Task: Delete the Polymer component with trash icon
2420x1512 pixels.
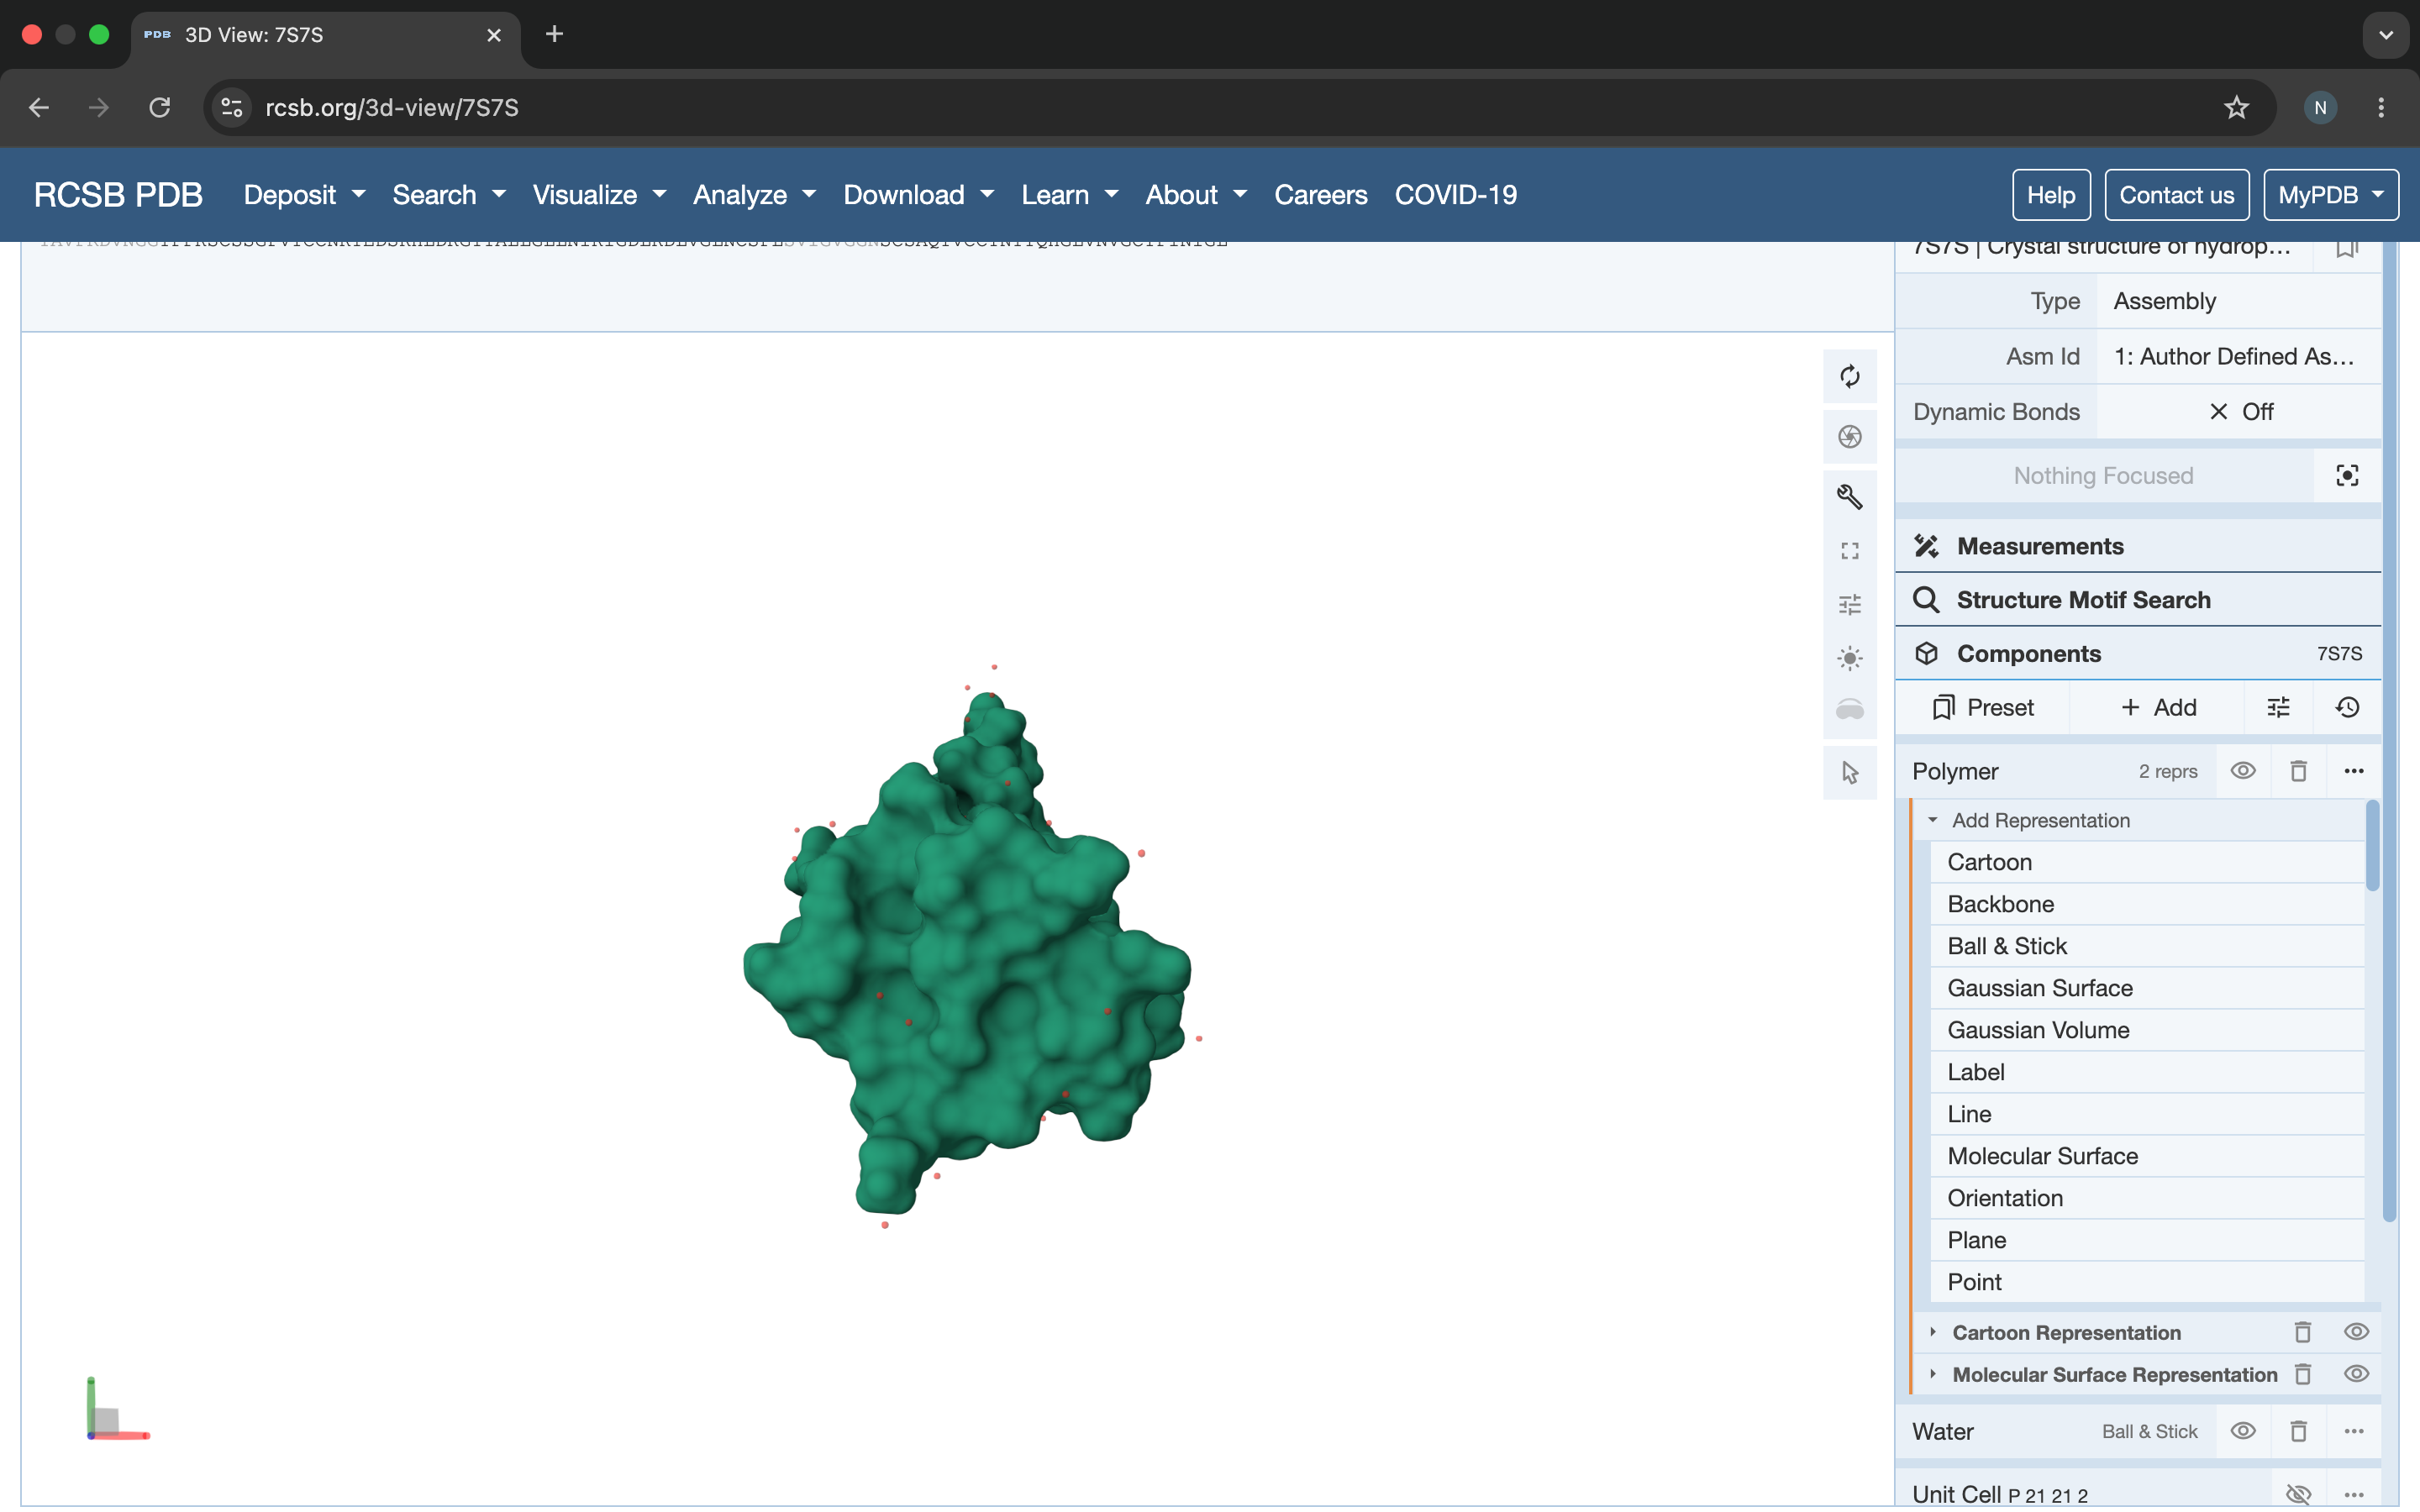Action: [2298, 771]
